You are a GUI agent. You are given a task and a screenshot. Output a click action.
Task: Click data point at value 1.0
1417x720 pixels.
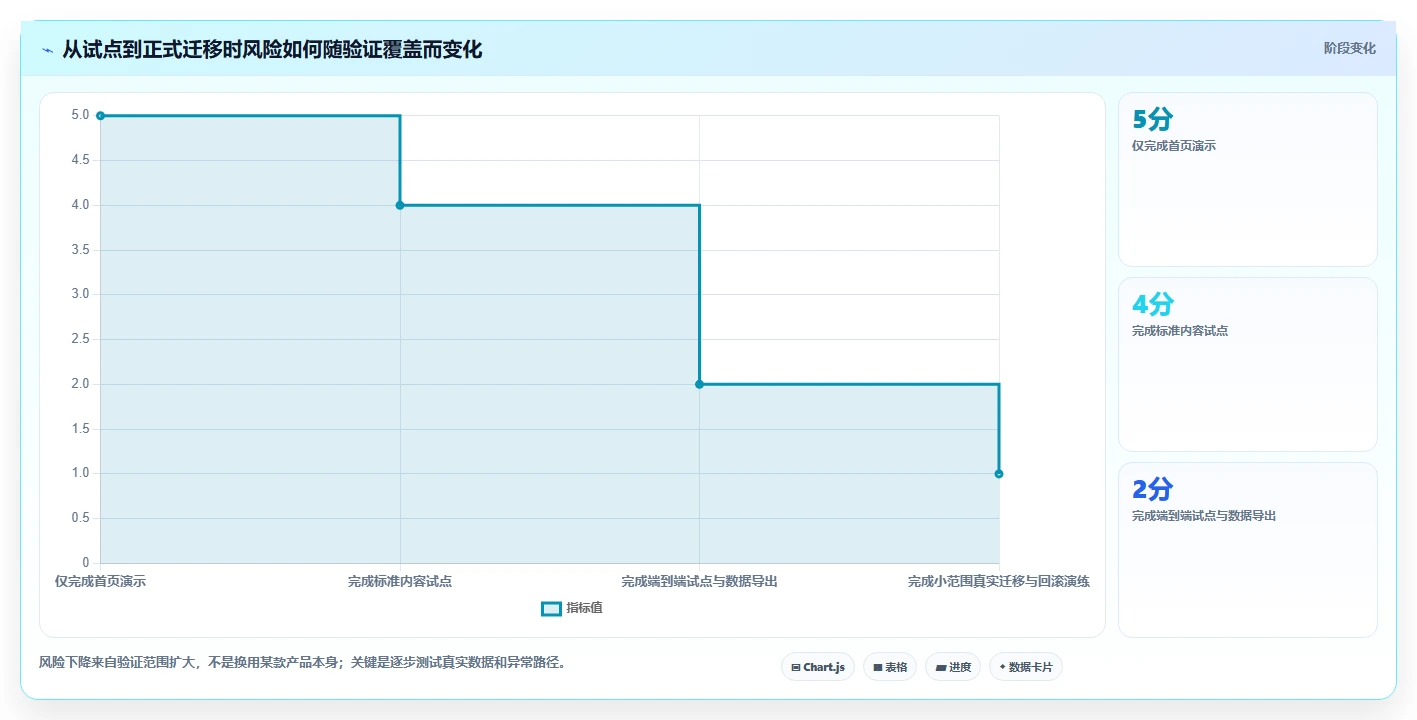tap(999, 474)
